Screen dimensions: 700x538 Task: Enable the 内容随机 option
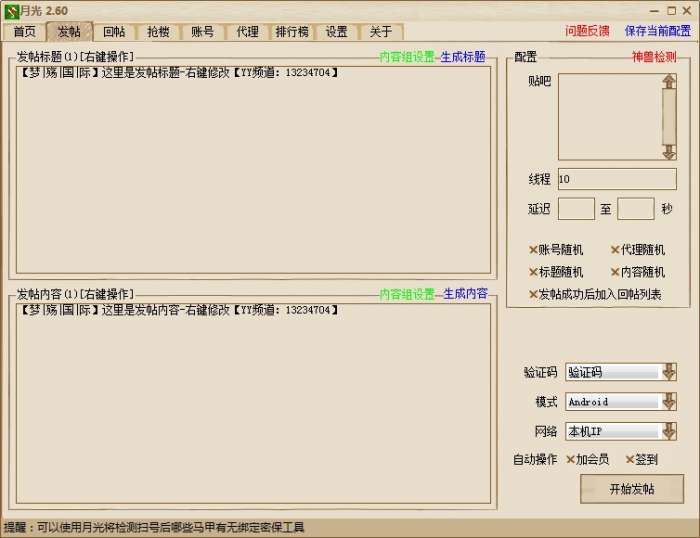[x=638, y=272]
